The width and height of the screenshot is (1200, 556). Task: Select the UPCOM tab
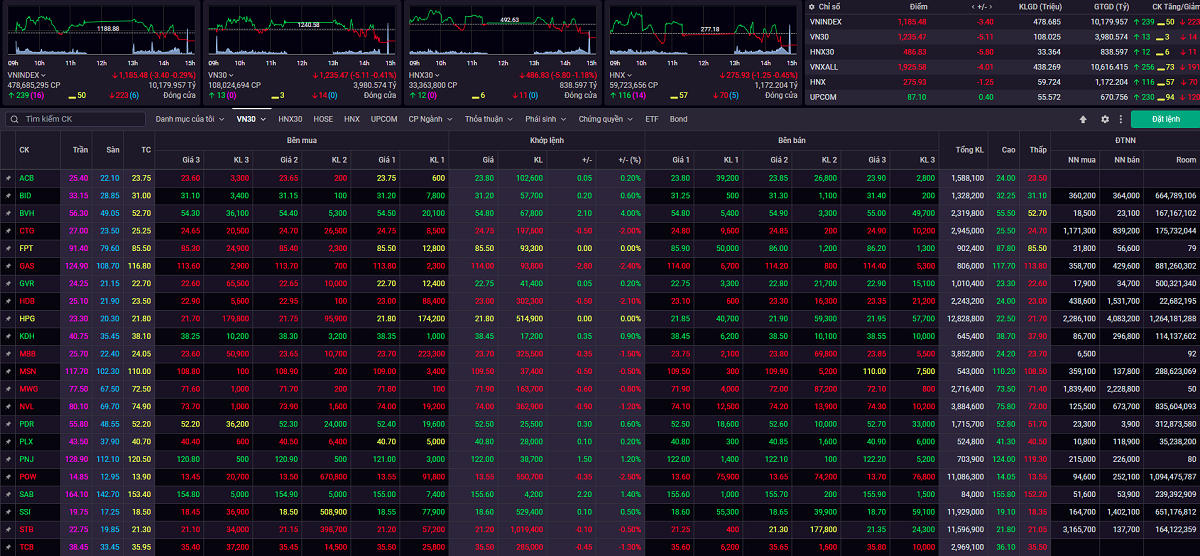tap(384, 119)
